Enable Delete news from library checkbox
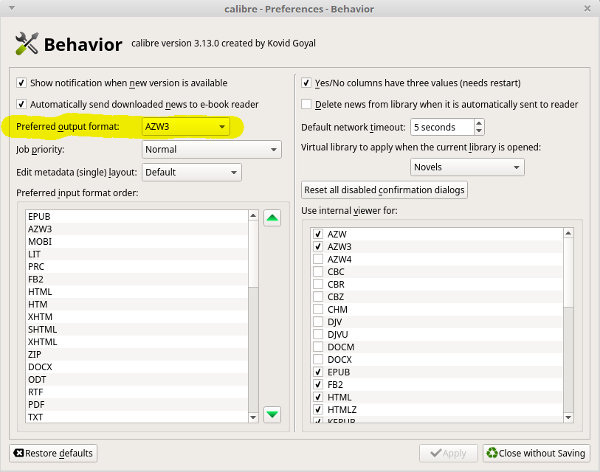This screenshot has width=600, height=472. tap(306, 104)
